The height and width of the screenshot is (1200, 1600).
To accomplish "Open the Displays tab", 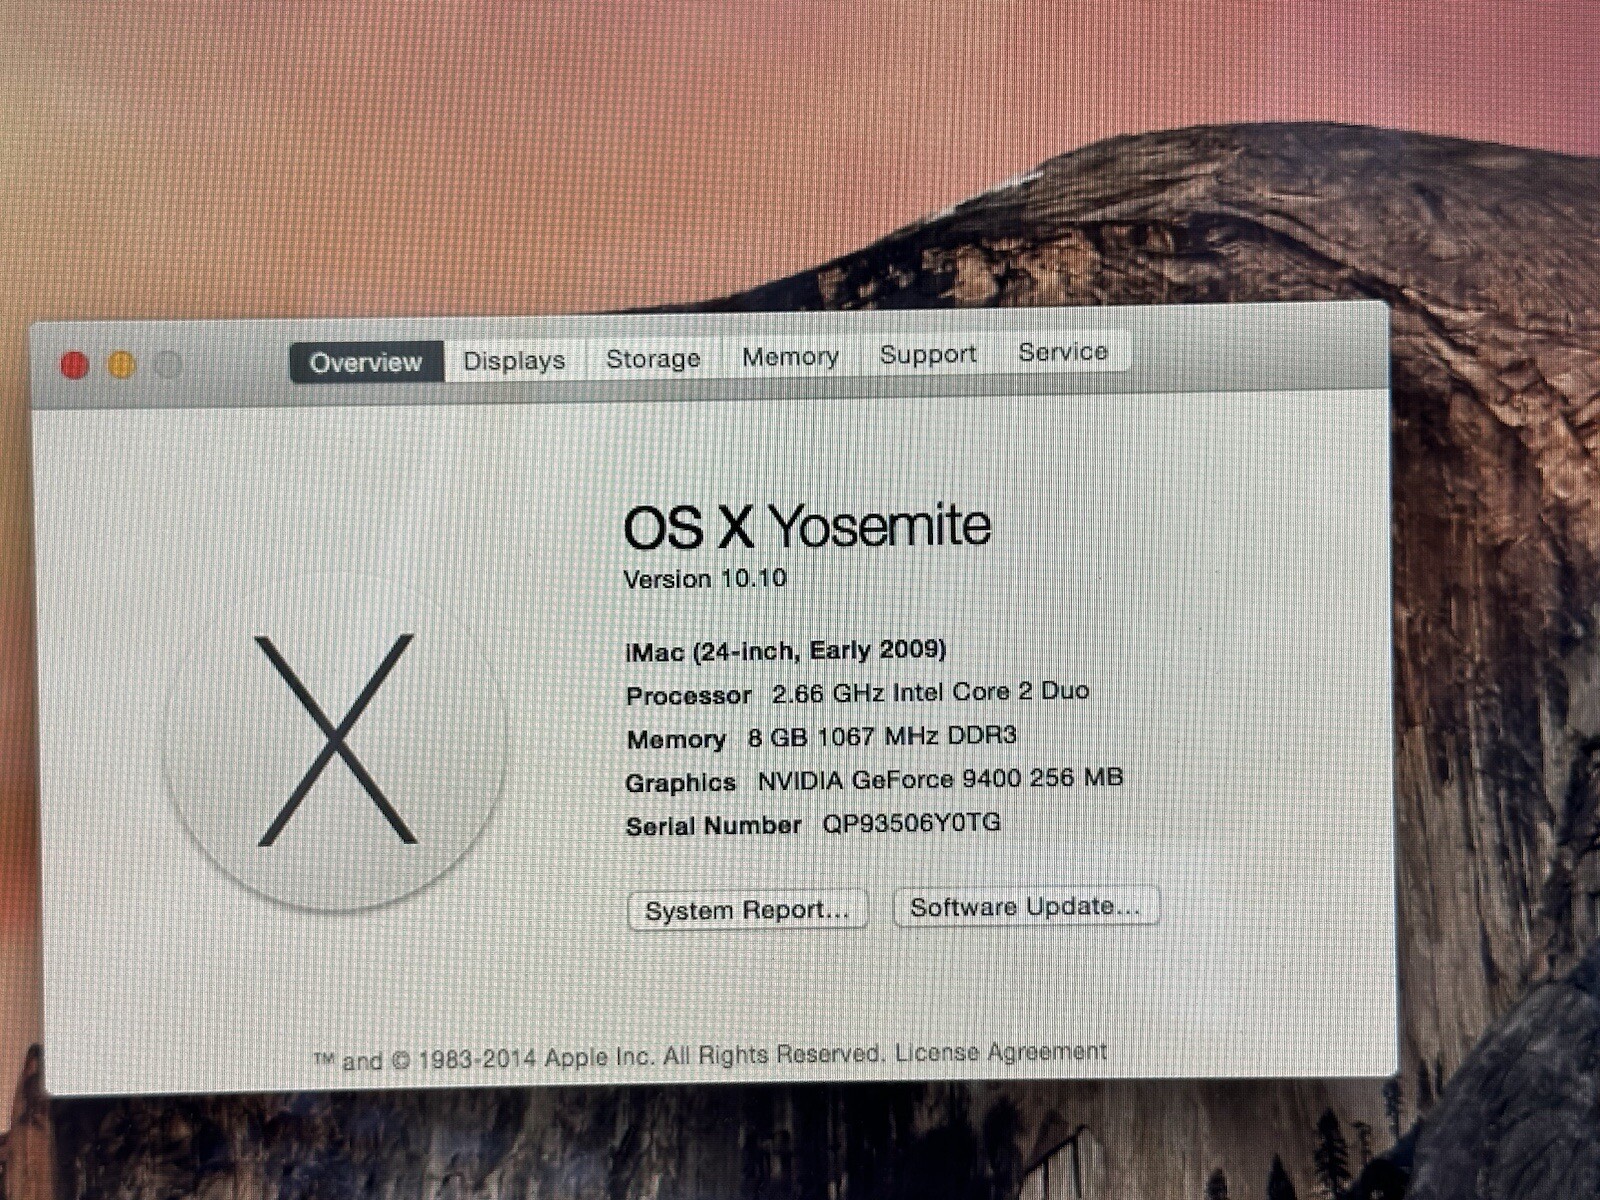I will coord(514,360).
